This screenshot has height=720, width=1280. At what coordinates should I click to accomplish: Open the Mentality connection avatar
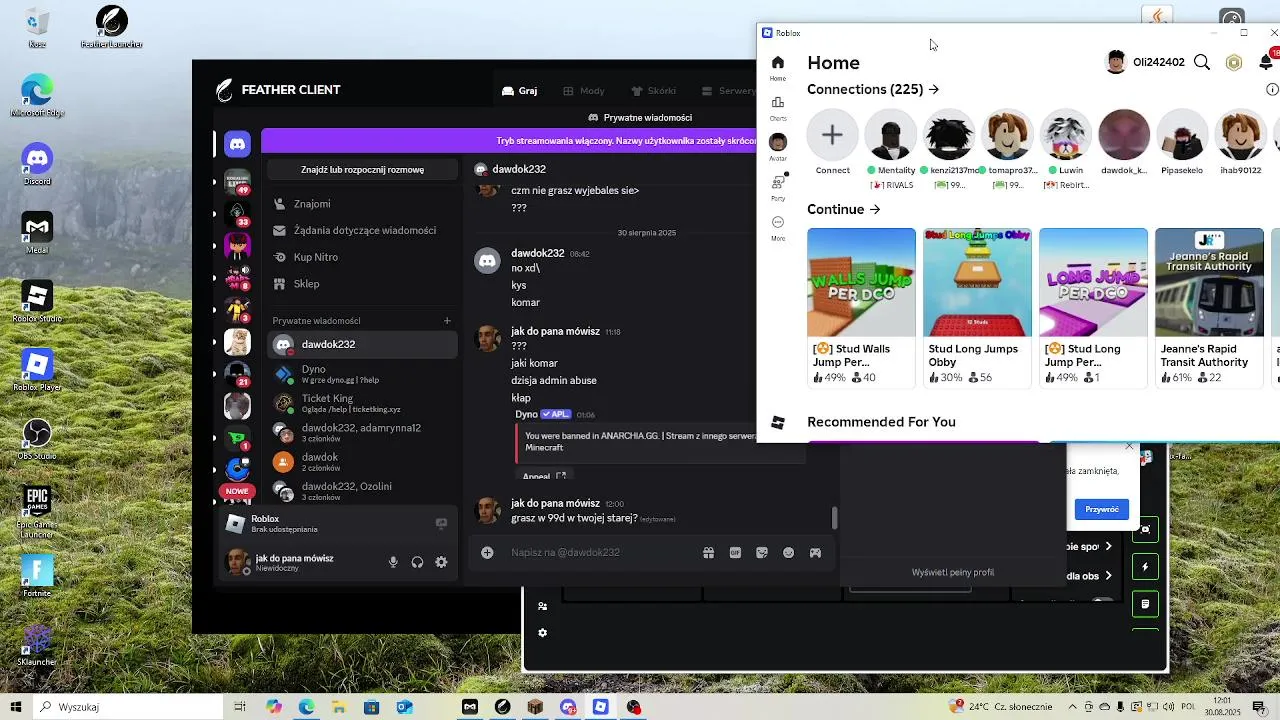pos(890,134)
